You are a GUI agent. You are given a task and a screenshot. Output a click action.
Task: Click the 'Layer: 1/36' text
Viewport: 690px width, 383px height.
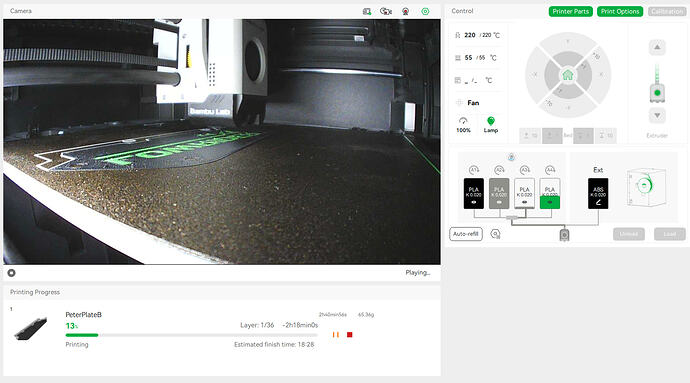click(257, 325)
